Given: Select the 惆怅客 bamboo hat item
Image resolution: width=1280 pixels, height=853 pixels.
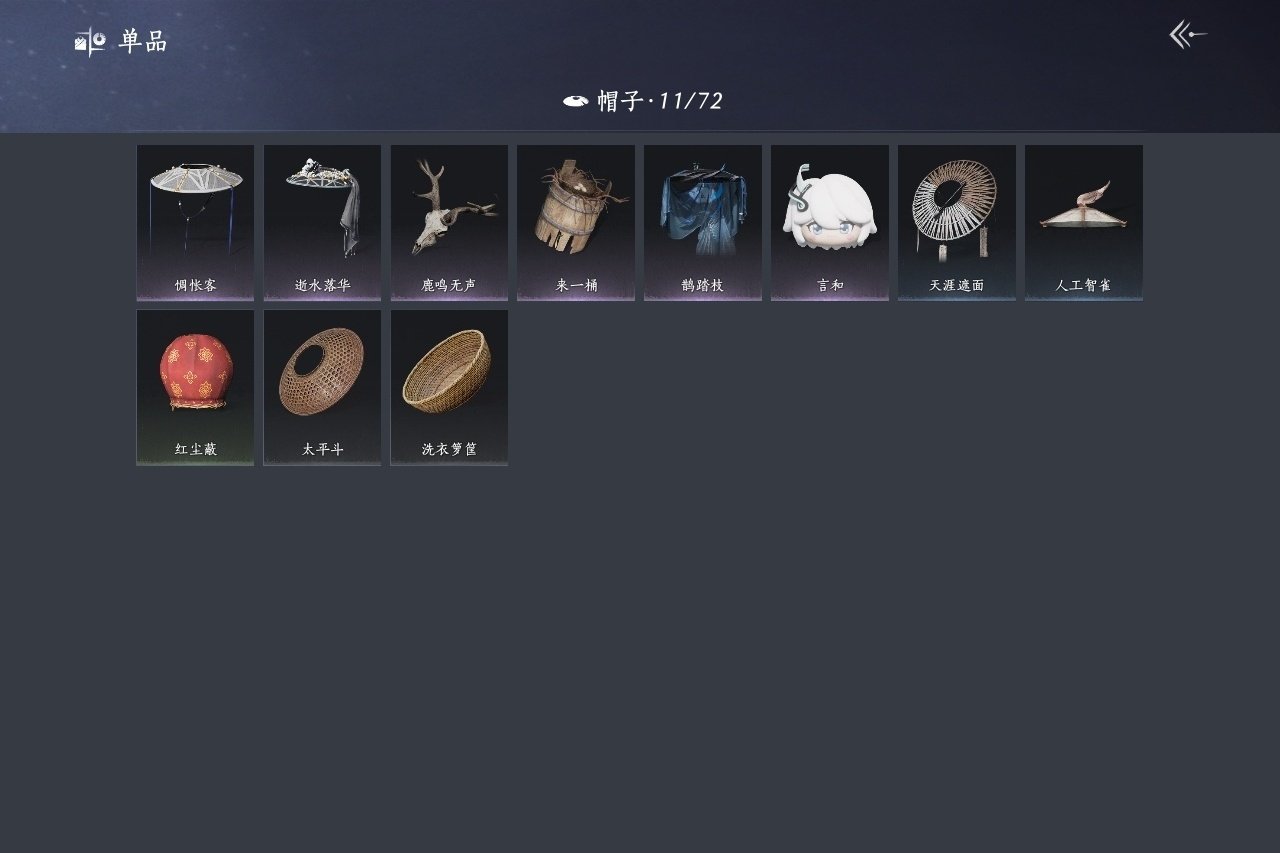Looking at the screenshot, I should 195,222.
